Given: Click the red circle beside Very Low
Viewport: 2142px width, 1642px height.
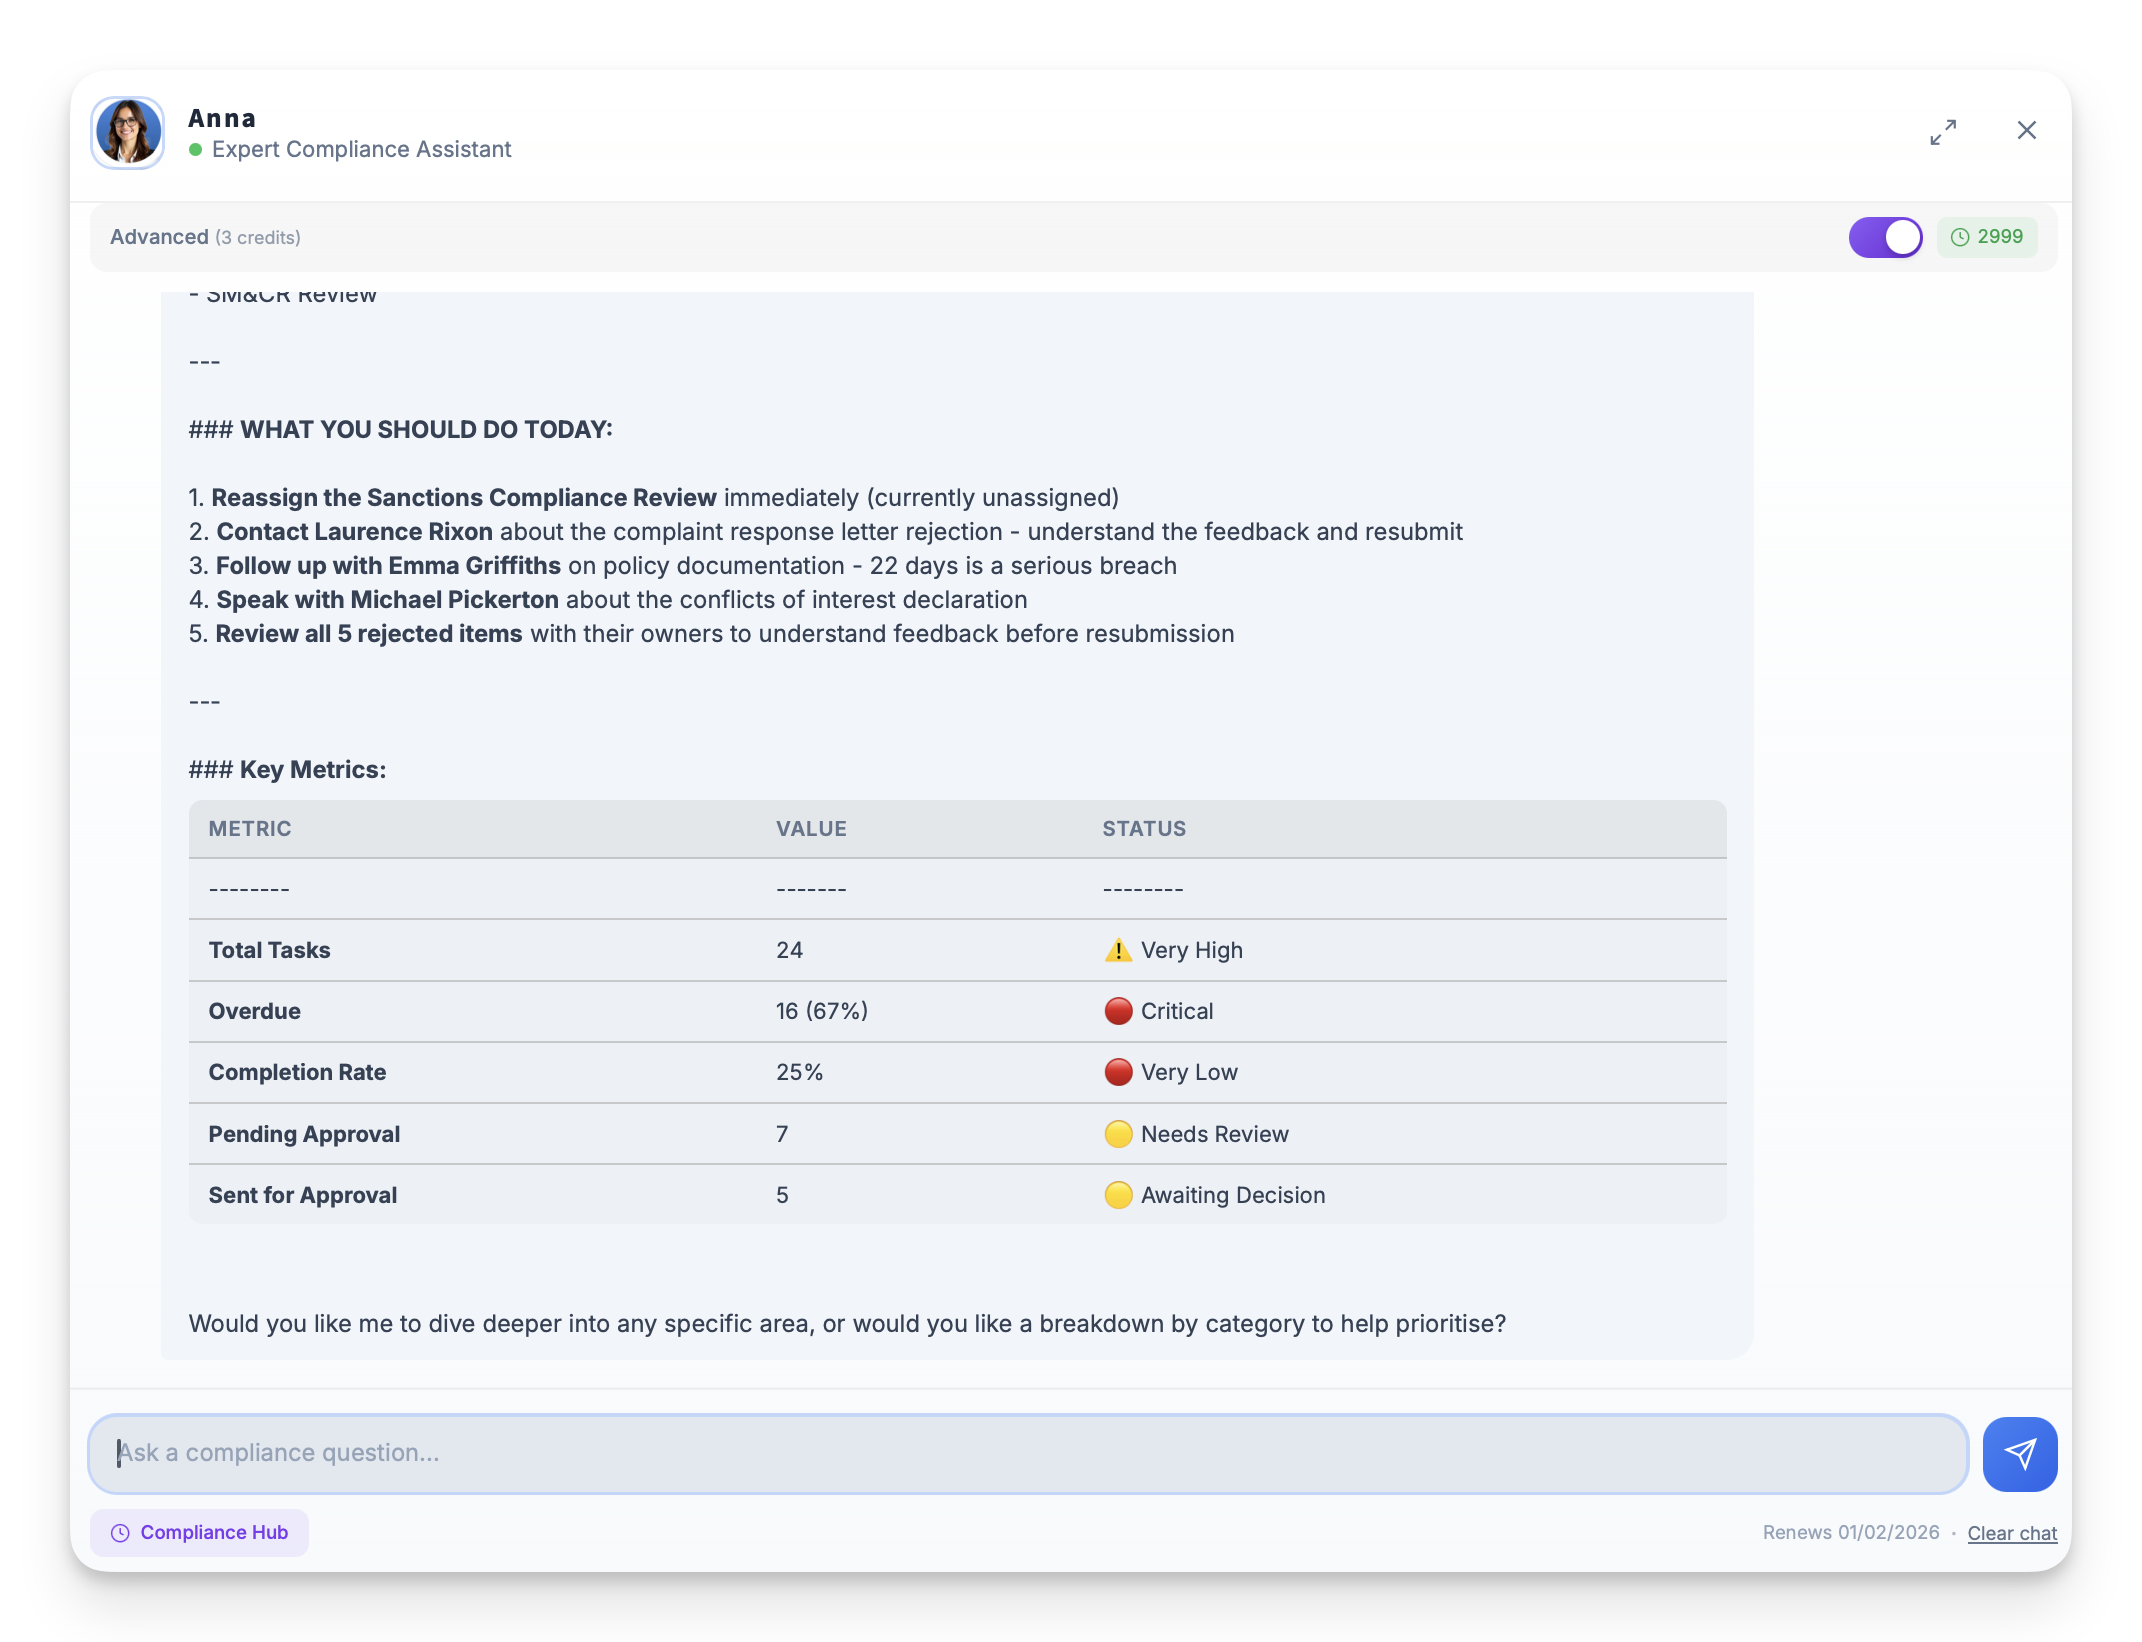Looking at the screenshot, I should click(1118, 1072).
